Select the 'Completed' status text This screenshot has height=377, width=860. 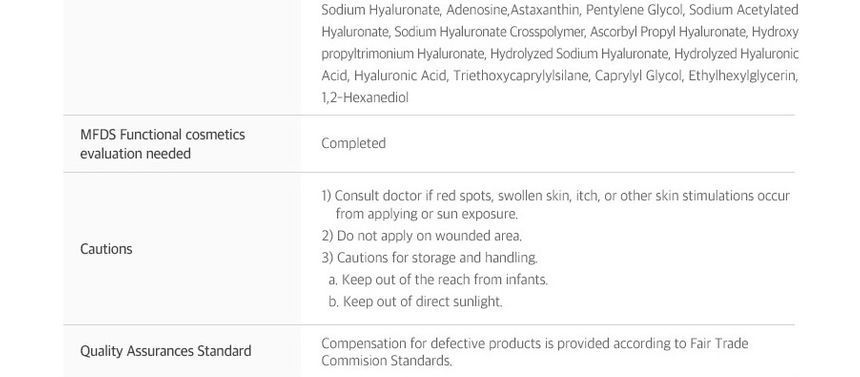[x=353, y=143]
